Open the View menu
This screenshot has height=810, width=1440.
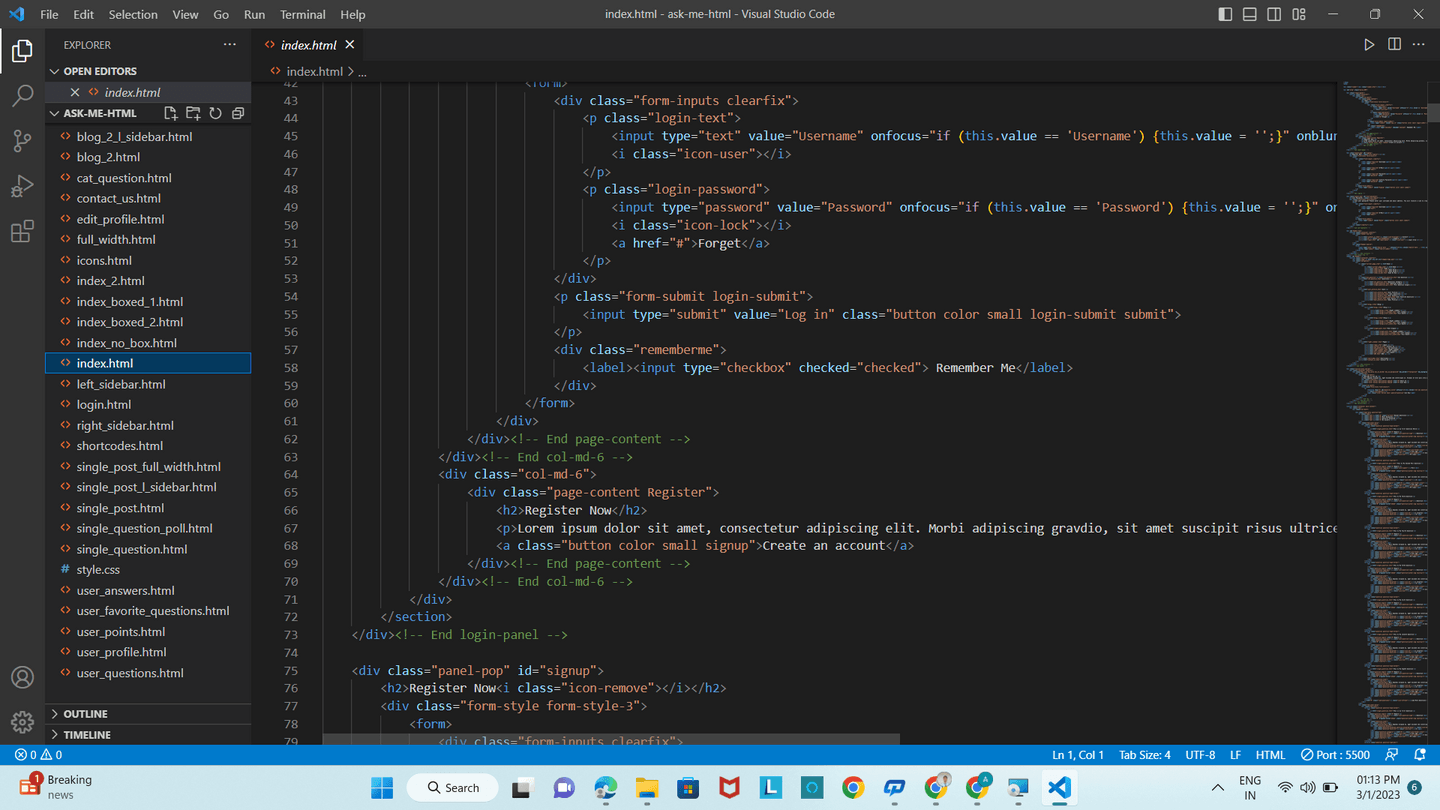tap(185, 14)
